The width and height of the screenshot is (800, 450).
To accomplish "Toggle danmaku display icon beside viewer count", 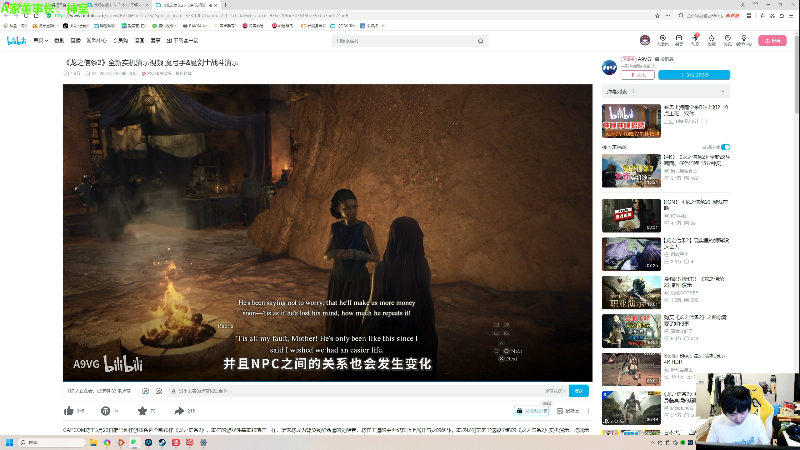I will [x=145, y=391].
